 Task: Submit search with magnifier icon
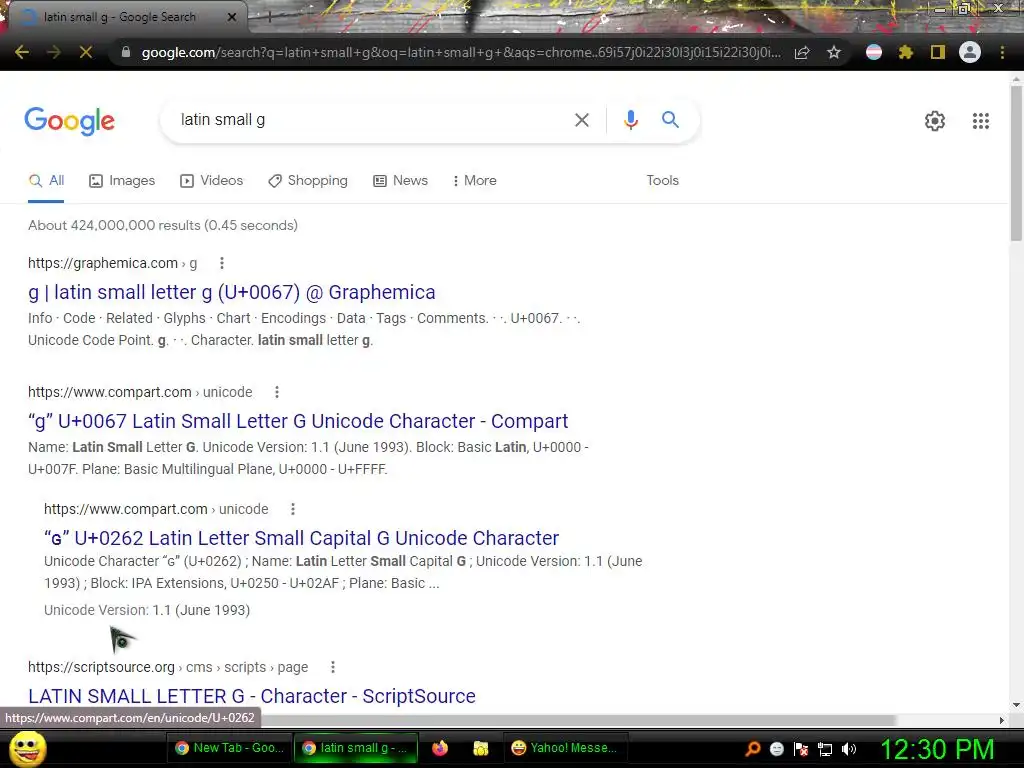(670, 120)
